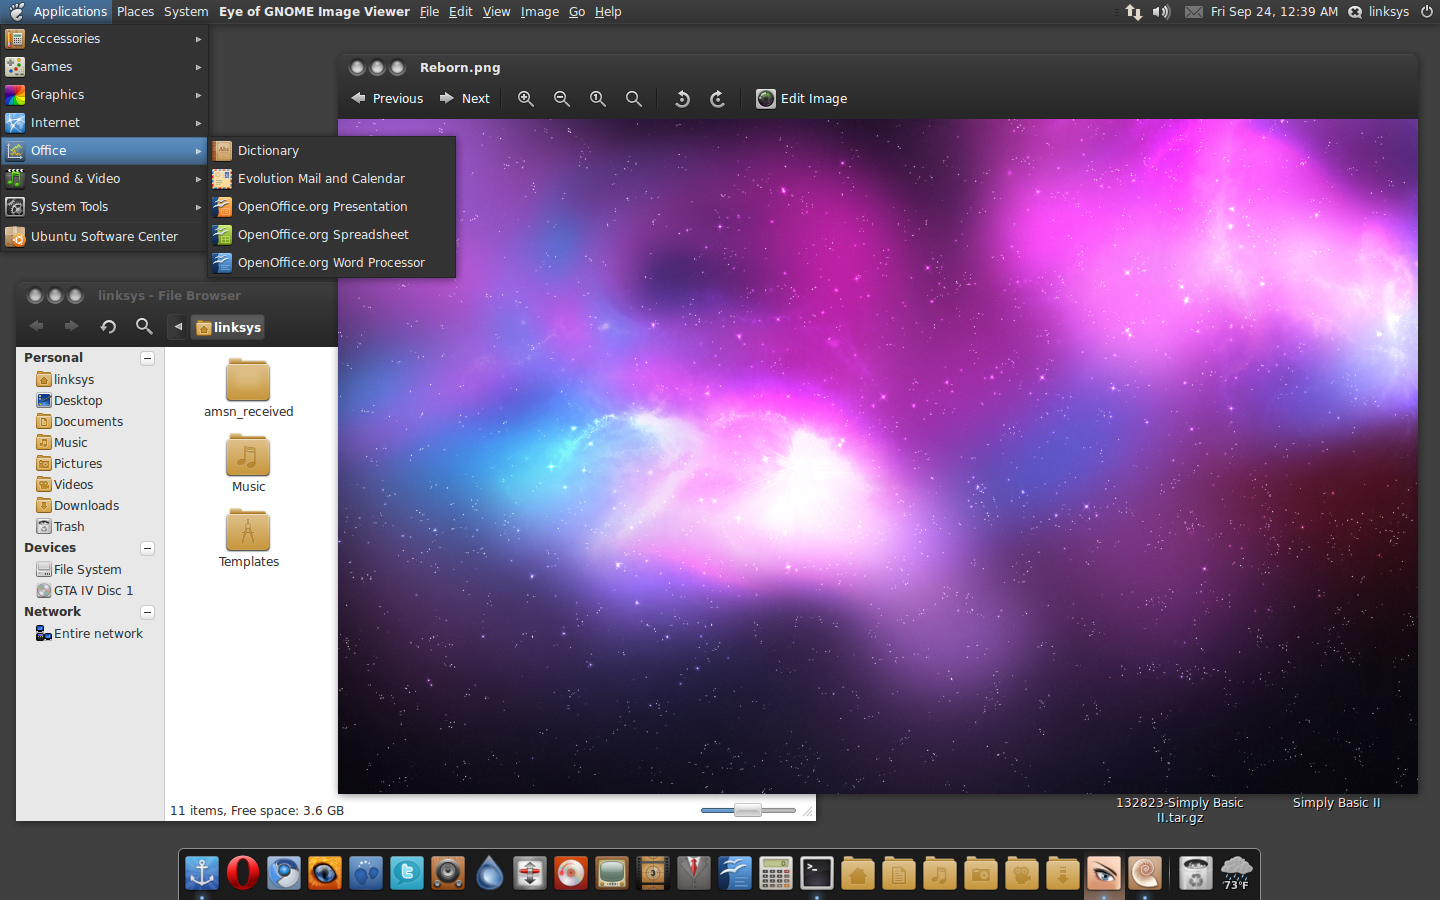Open the Games submenu
Screen dimensions: 1440x900
click(104, 66)
